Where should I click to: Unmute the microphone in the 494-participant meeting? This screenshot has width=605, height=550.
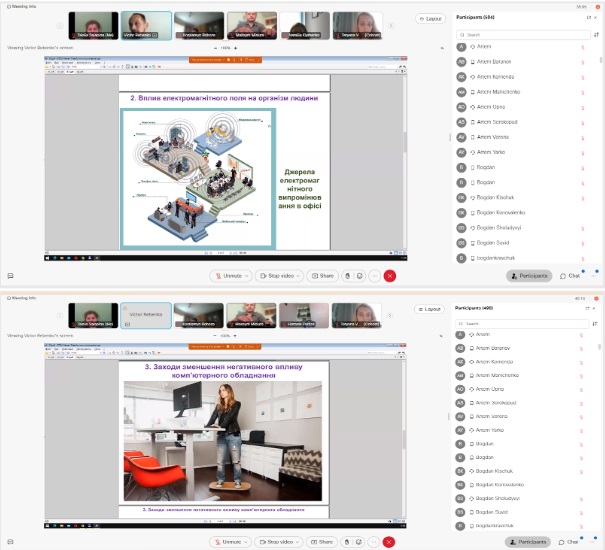click(x=229, y=275)
